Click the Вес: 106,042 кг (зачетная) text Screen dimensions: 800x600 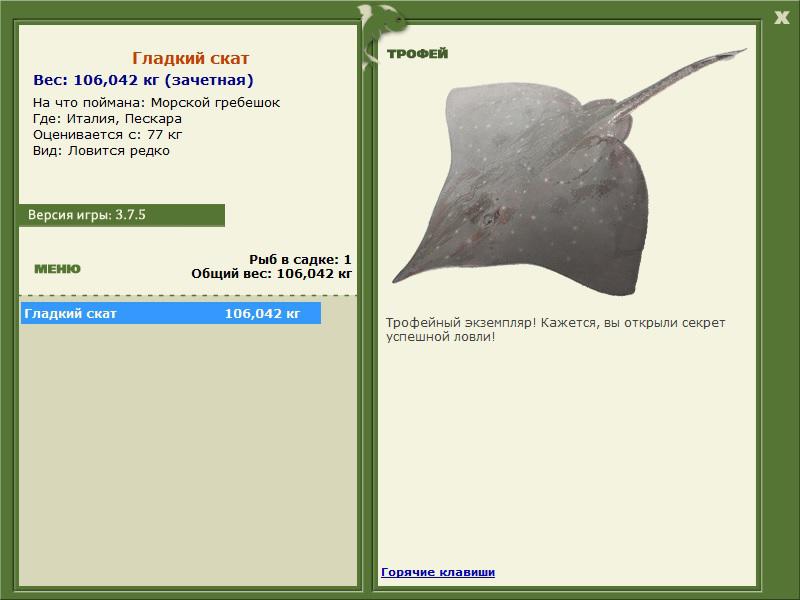143,80
